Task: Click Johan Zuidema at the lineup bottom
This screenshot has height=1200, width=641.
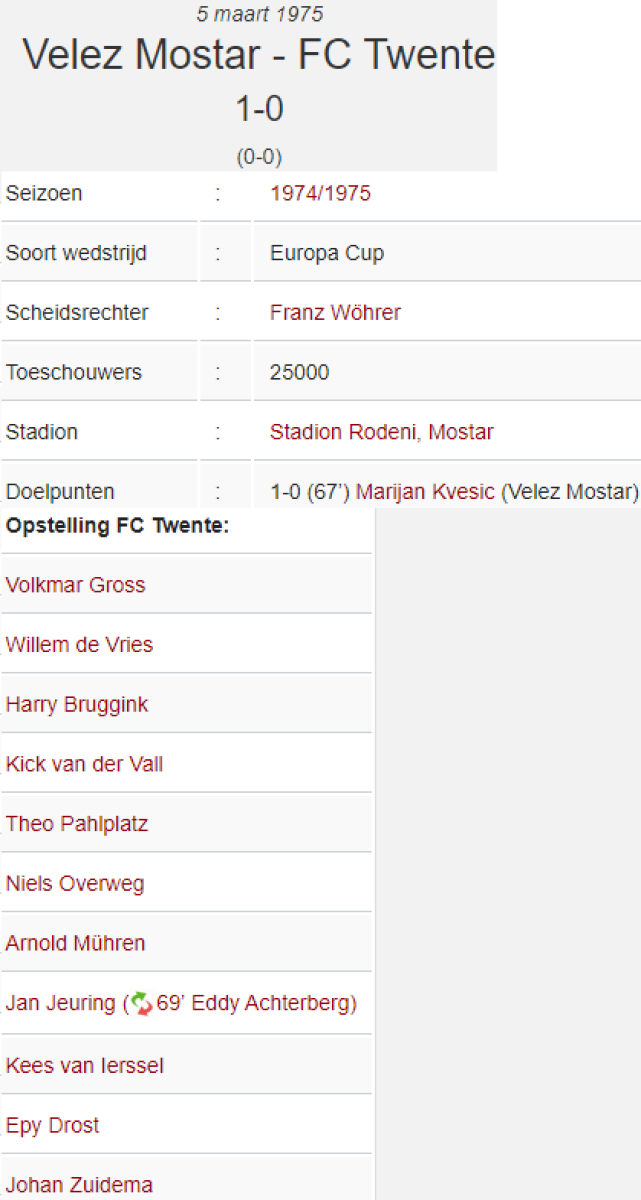Action: pyautogui.click(x=79, y=1186)
